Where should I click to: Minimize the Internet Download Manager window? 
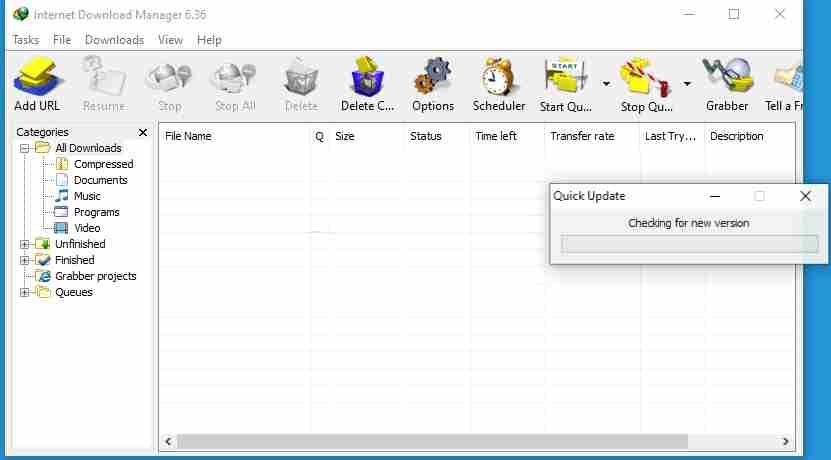[x=689, y=14]
